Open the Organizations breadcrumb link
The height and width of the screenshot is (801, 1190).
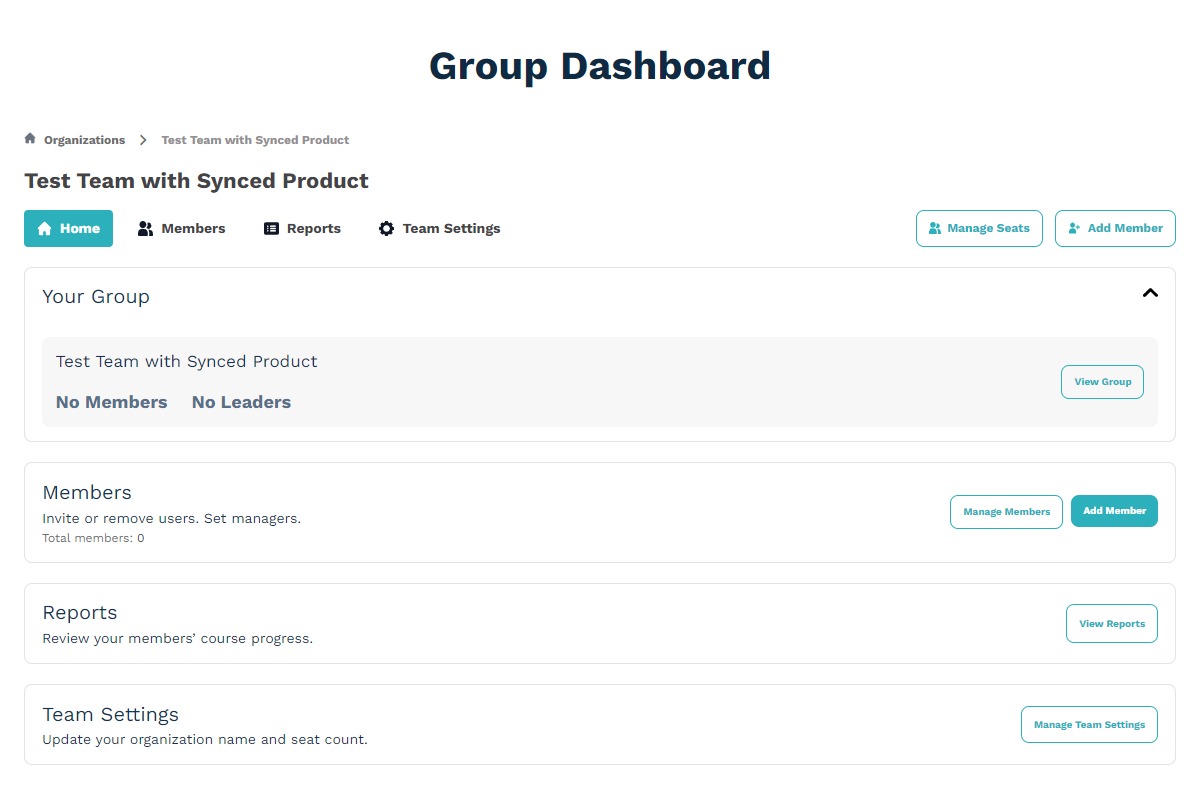pyautogui.click(x=85, y=140)
